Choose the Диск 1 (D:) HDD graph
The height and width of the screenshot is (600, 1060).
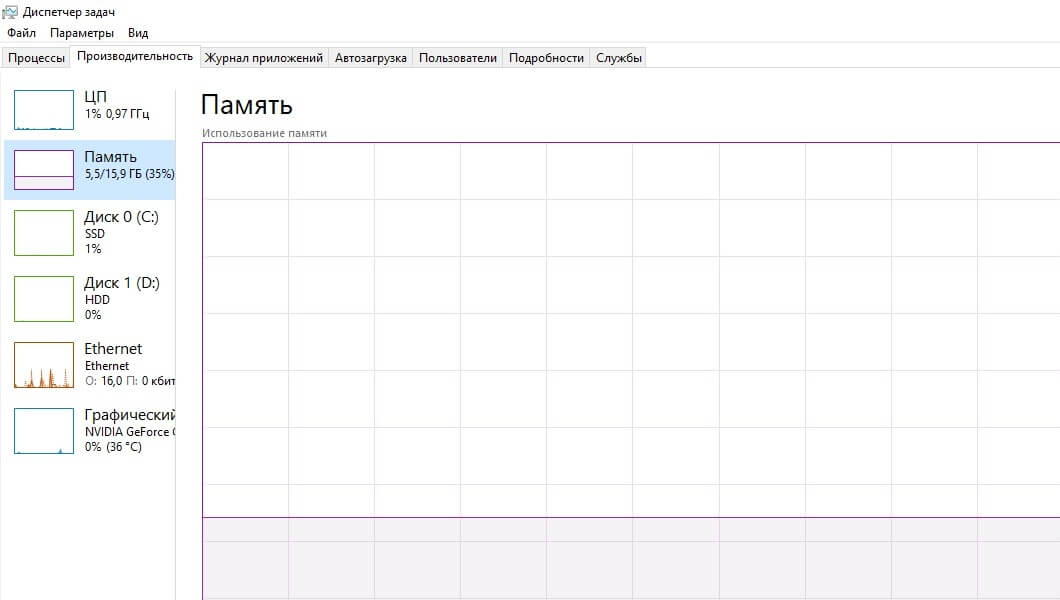coord(44,298)
